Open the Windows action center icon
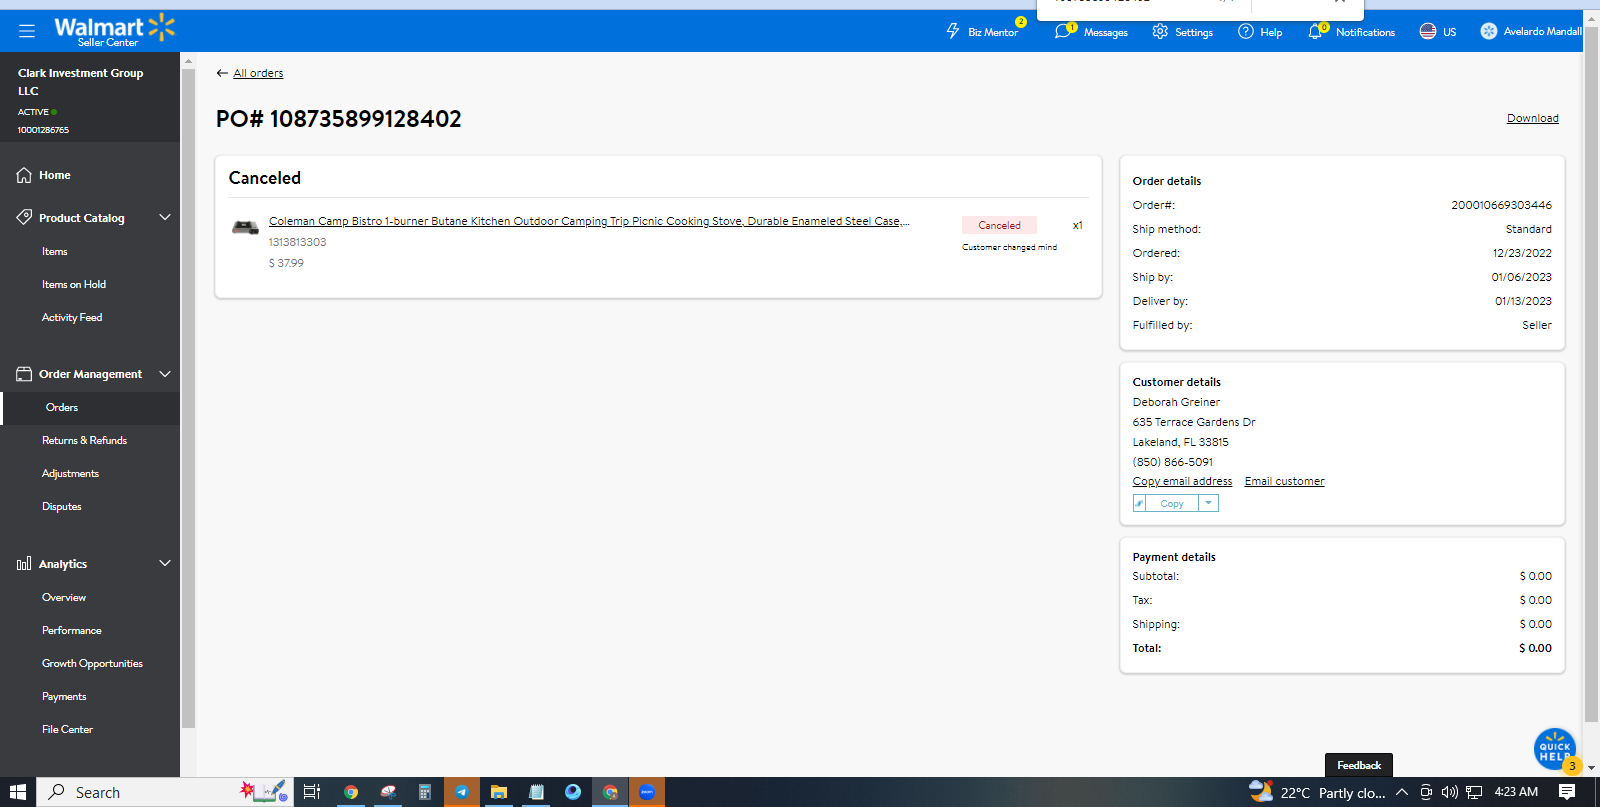1600x807 pixels. click(x=1567, y=792)
